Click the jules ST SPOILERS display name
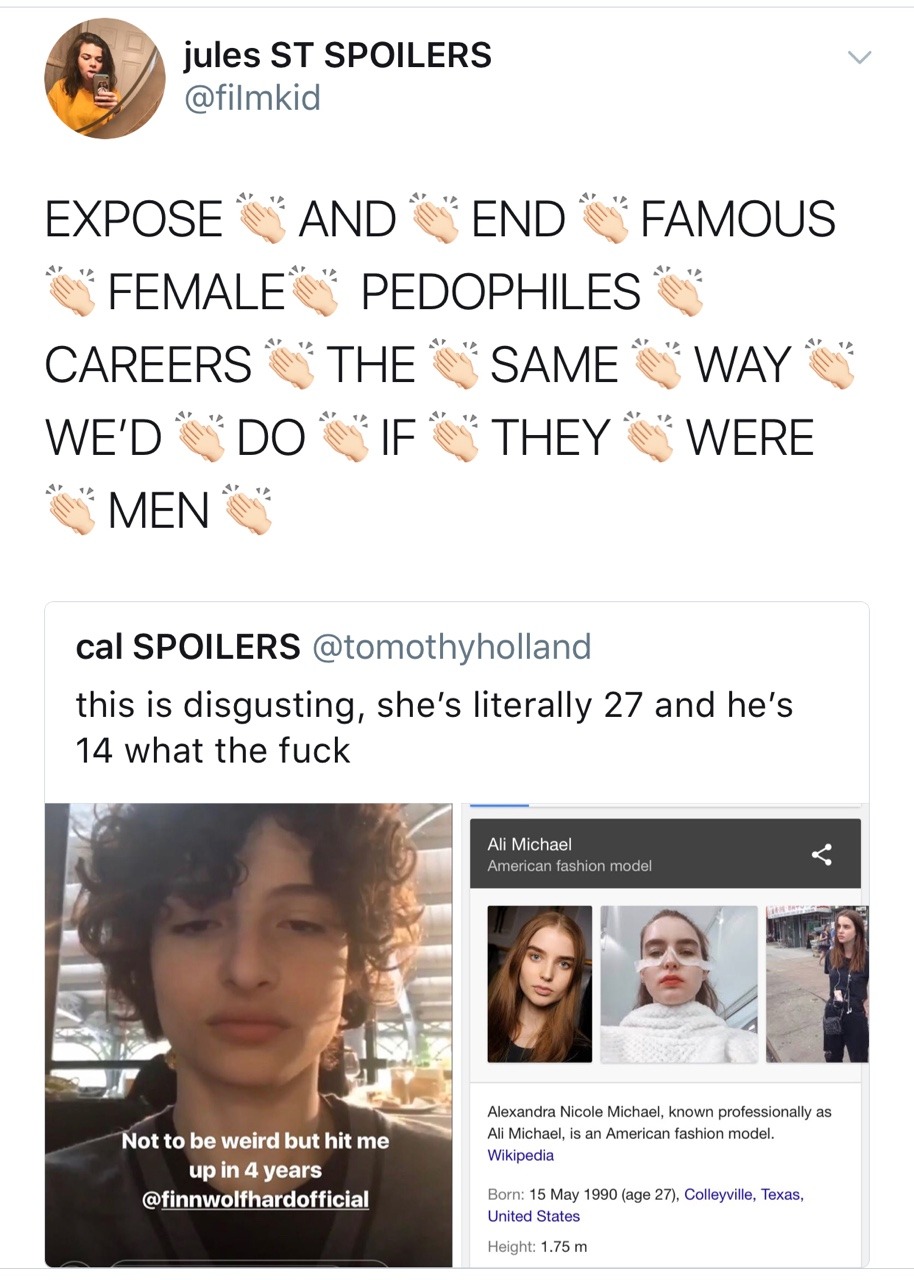 point(338,55)
